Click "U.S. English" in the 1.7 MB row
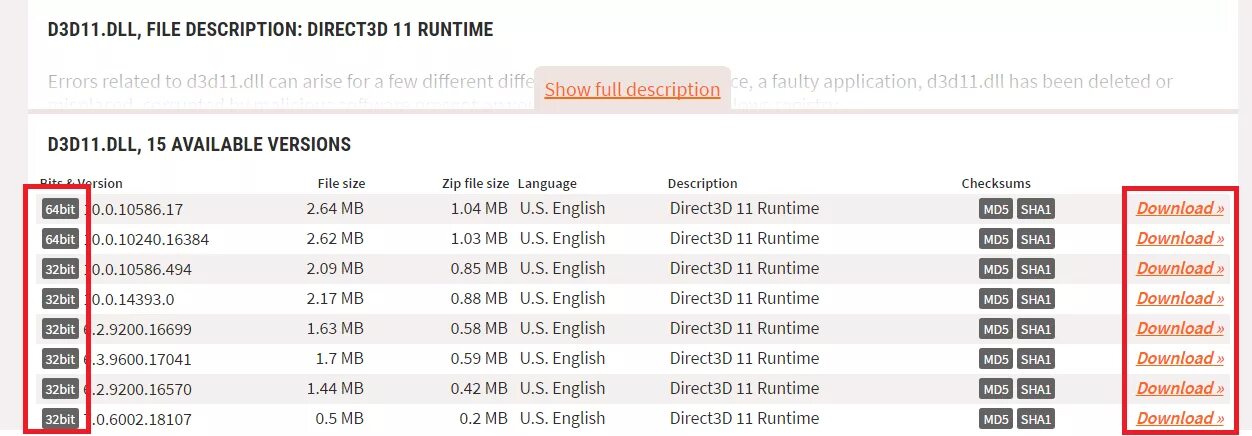 pyautogui.click(x=562, y=358)
